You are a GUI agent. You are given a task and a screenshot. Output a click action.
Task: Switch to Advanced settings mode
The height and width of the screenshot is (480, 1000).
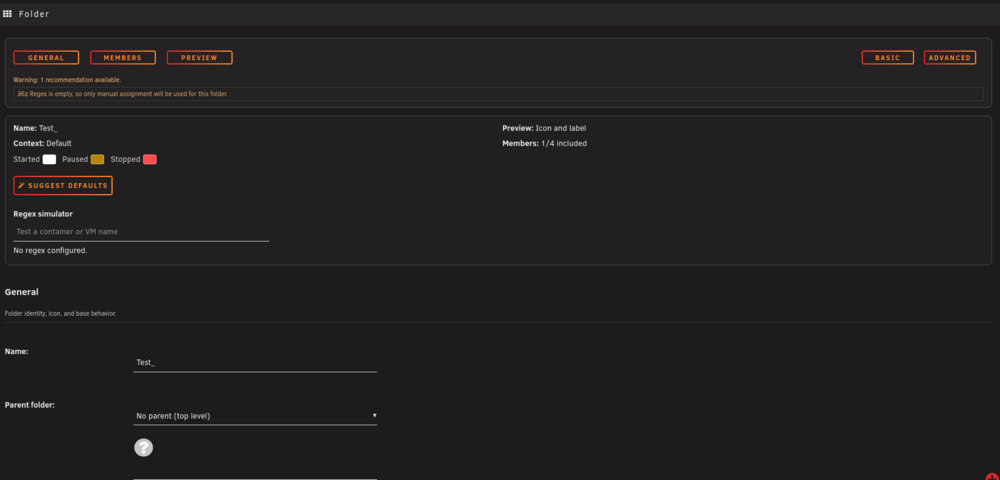(950, 57)
